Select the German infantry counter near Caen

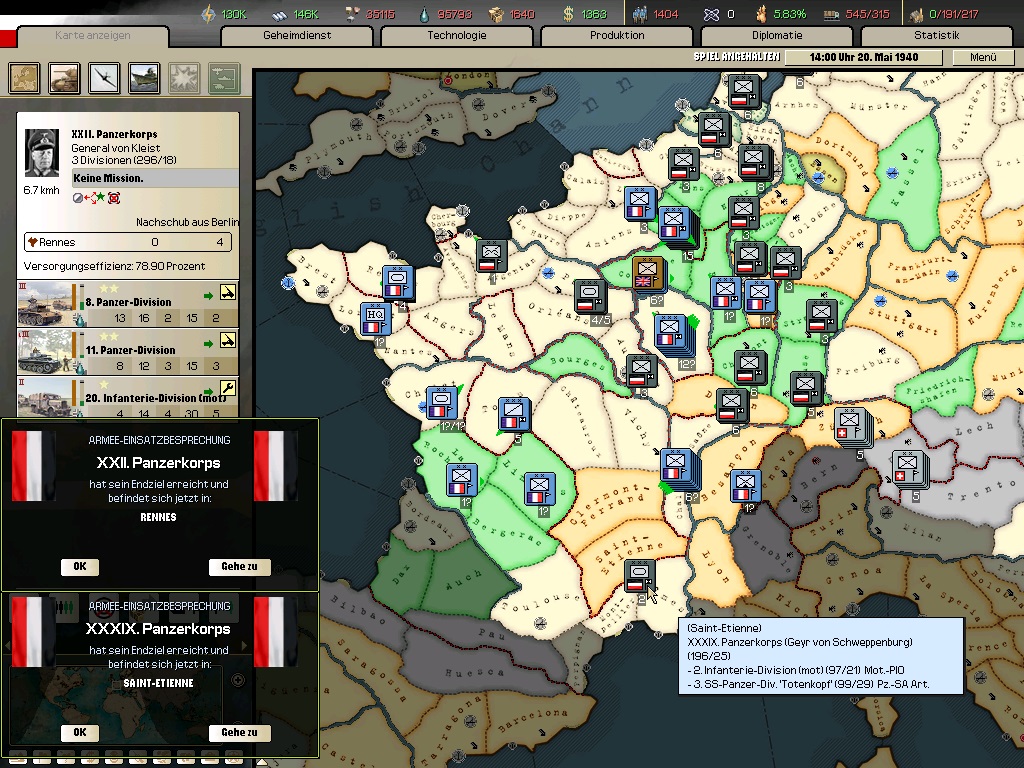(491, 256)
